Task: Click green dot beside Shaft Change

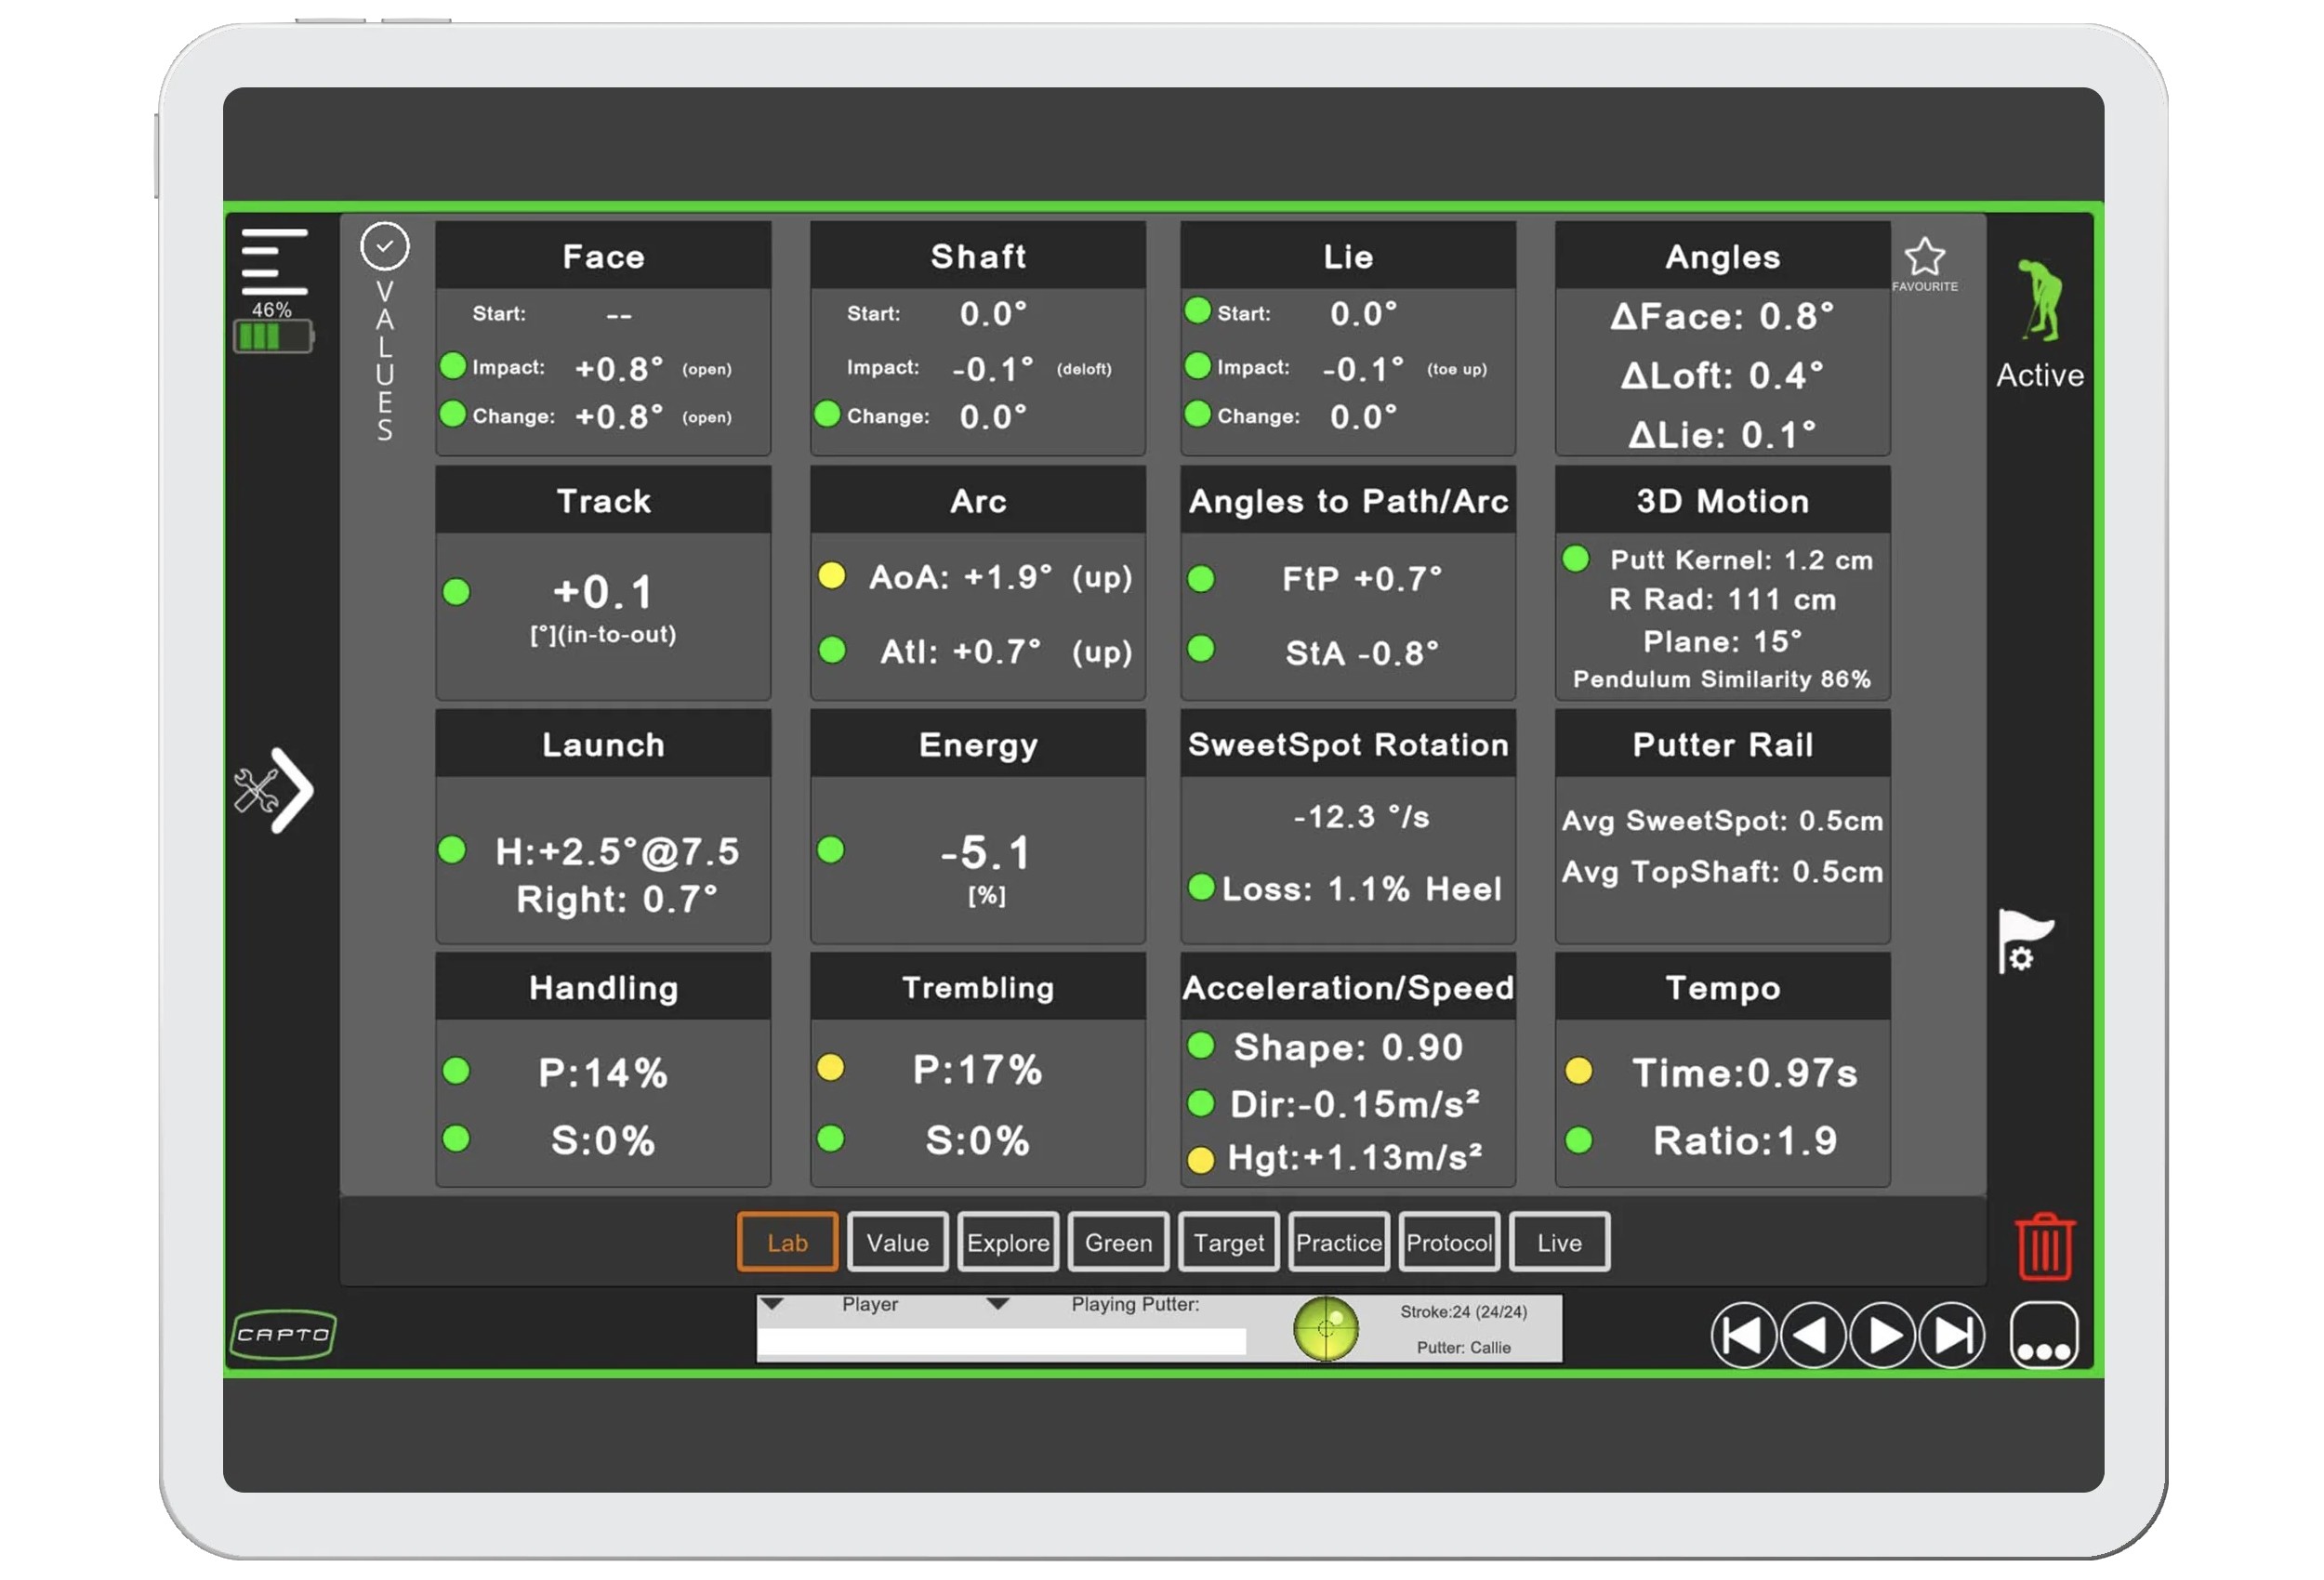Action: (827, 413)
